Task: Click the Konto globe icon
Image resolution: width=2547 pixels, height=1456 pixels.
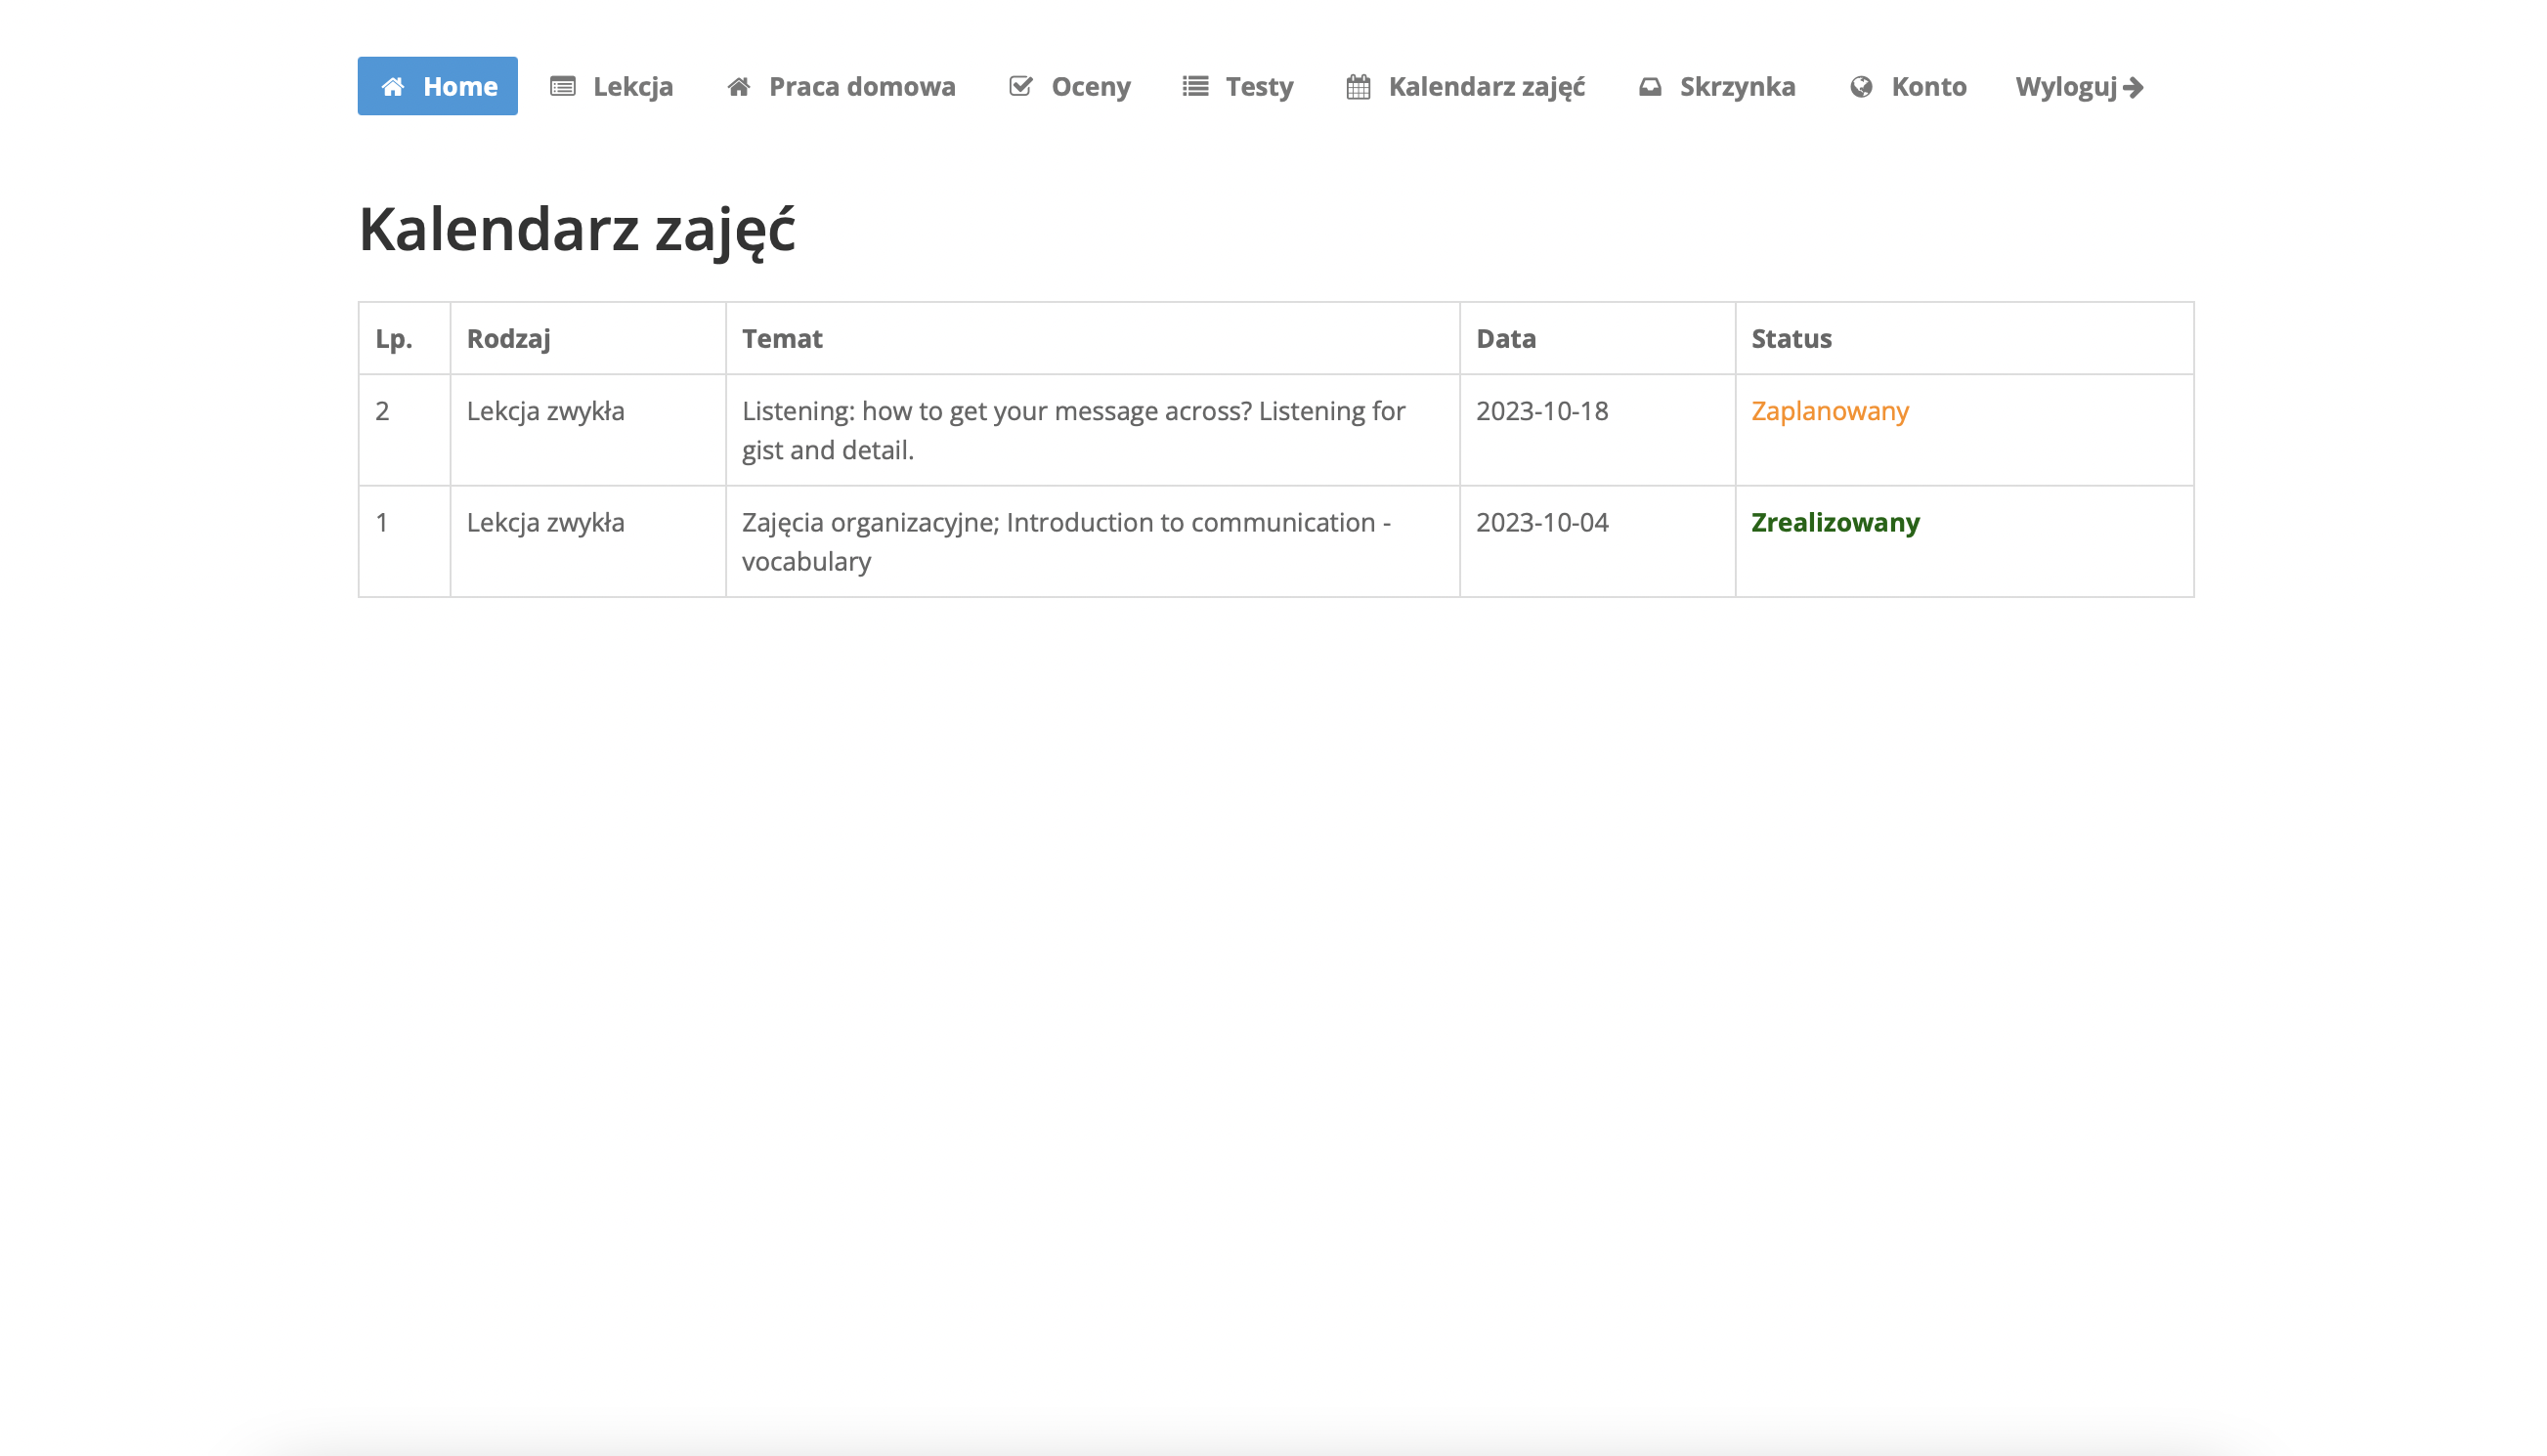Action: pyautogui.click(x=1861, y=87)
